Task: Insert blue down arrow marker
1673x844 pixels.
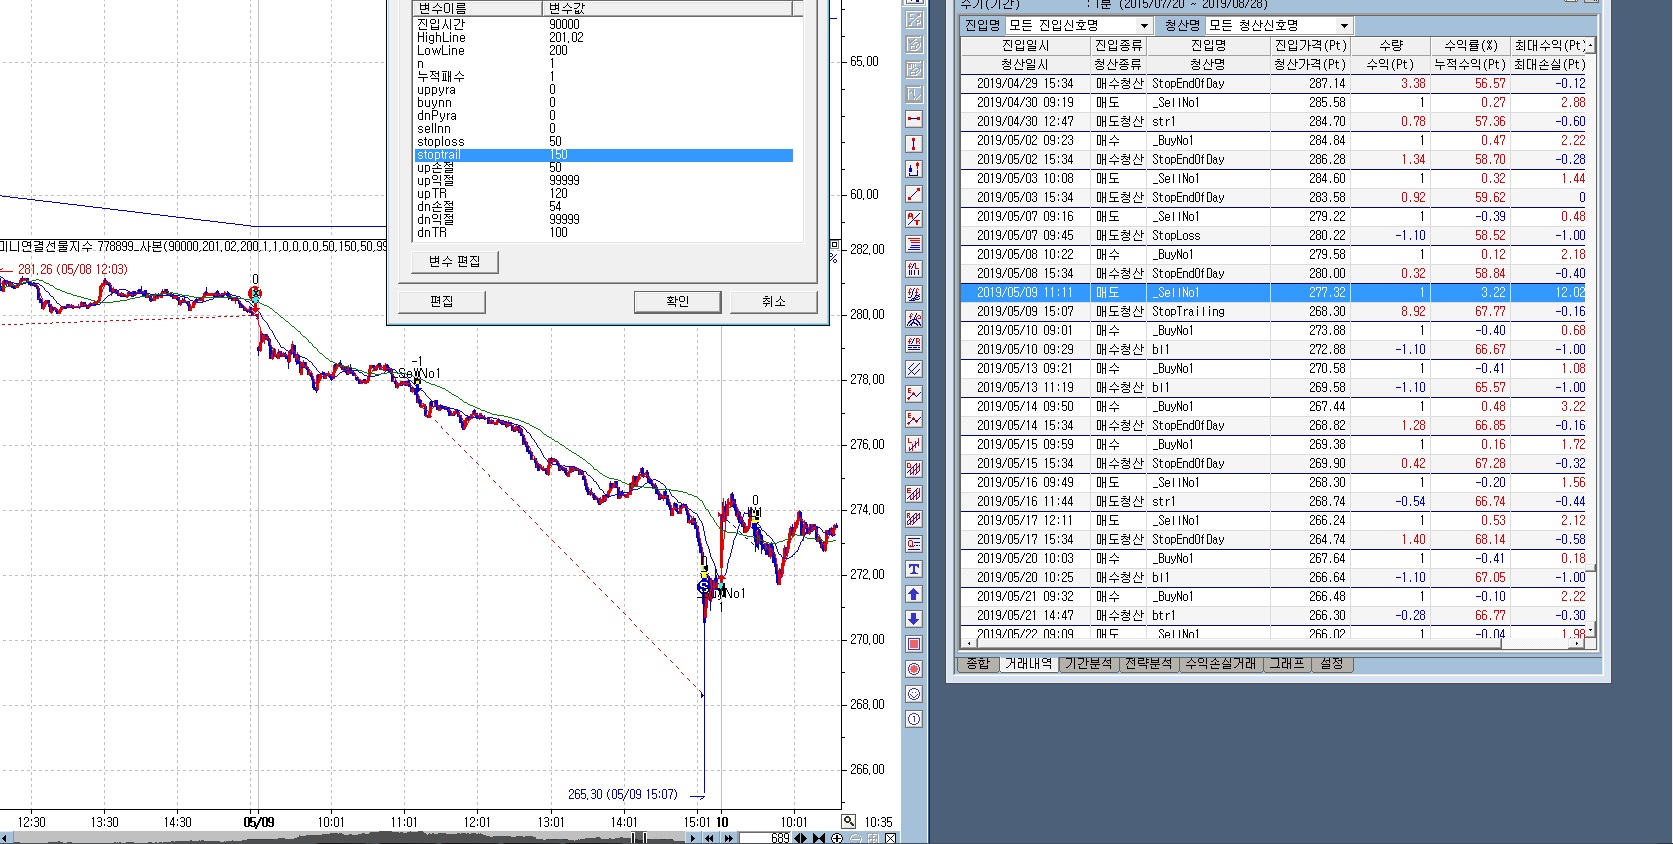Action: pos(914,619)
